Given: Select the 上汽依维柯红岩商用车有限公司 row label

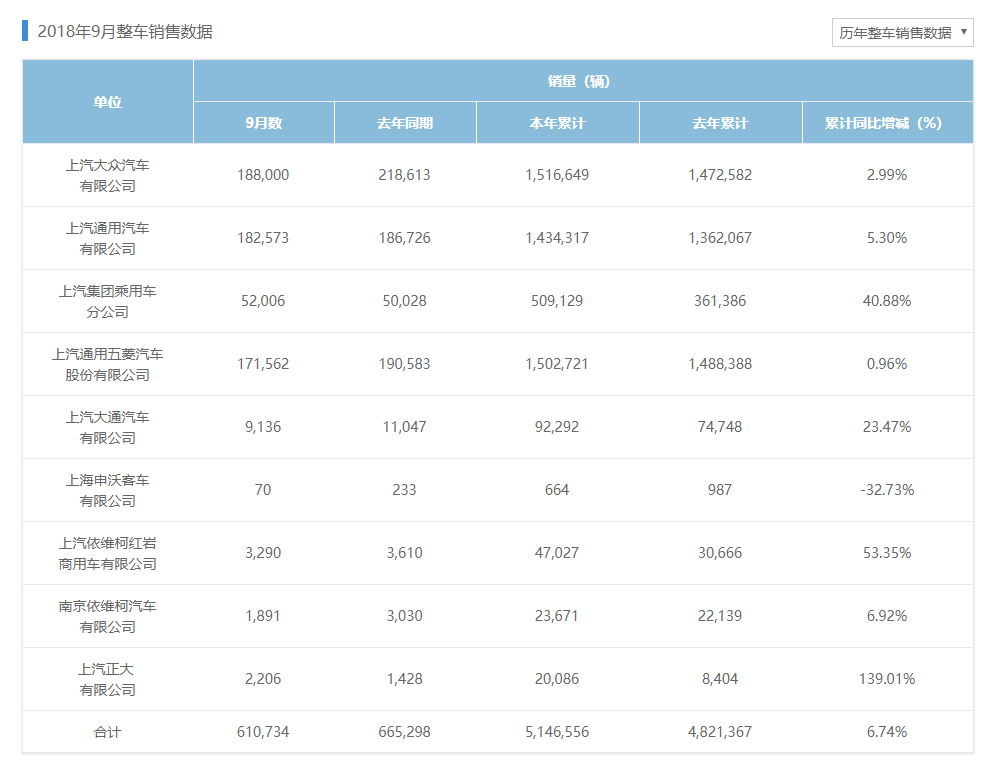Looking at the screenshot, I should pyautogui.click(x=107, y=553).
